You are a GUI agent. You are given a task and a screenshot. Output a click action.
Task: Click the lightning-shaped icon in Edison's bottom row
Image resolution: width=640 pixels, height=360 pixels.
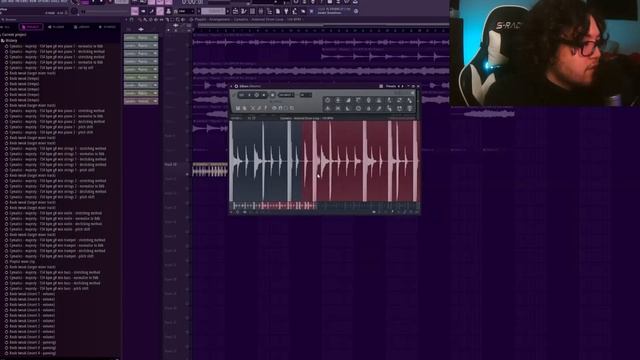[389, 108]
